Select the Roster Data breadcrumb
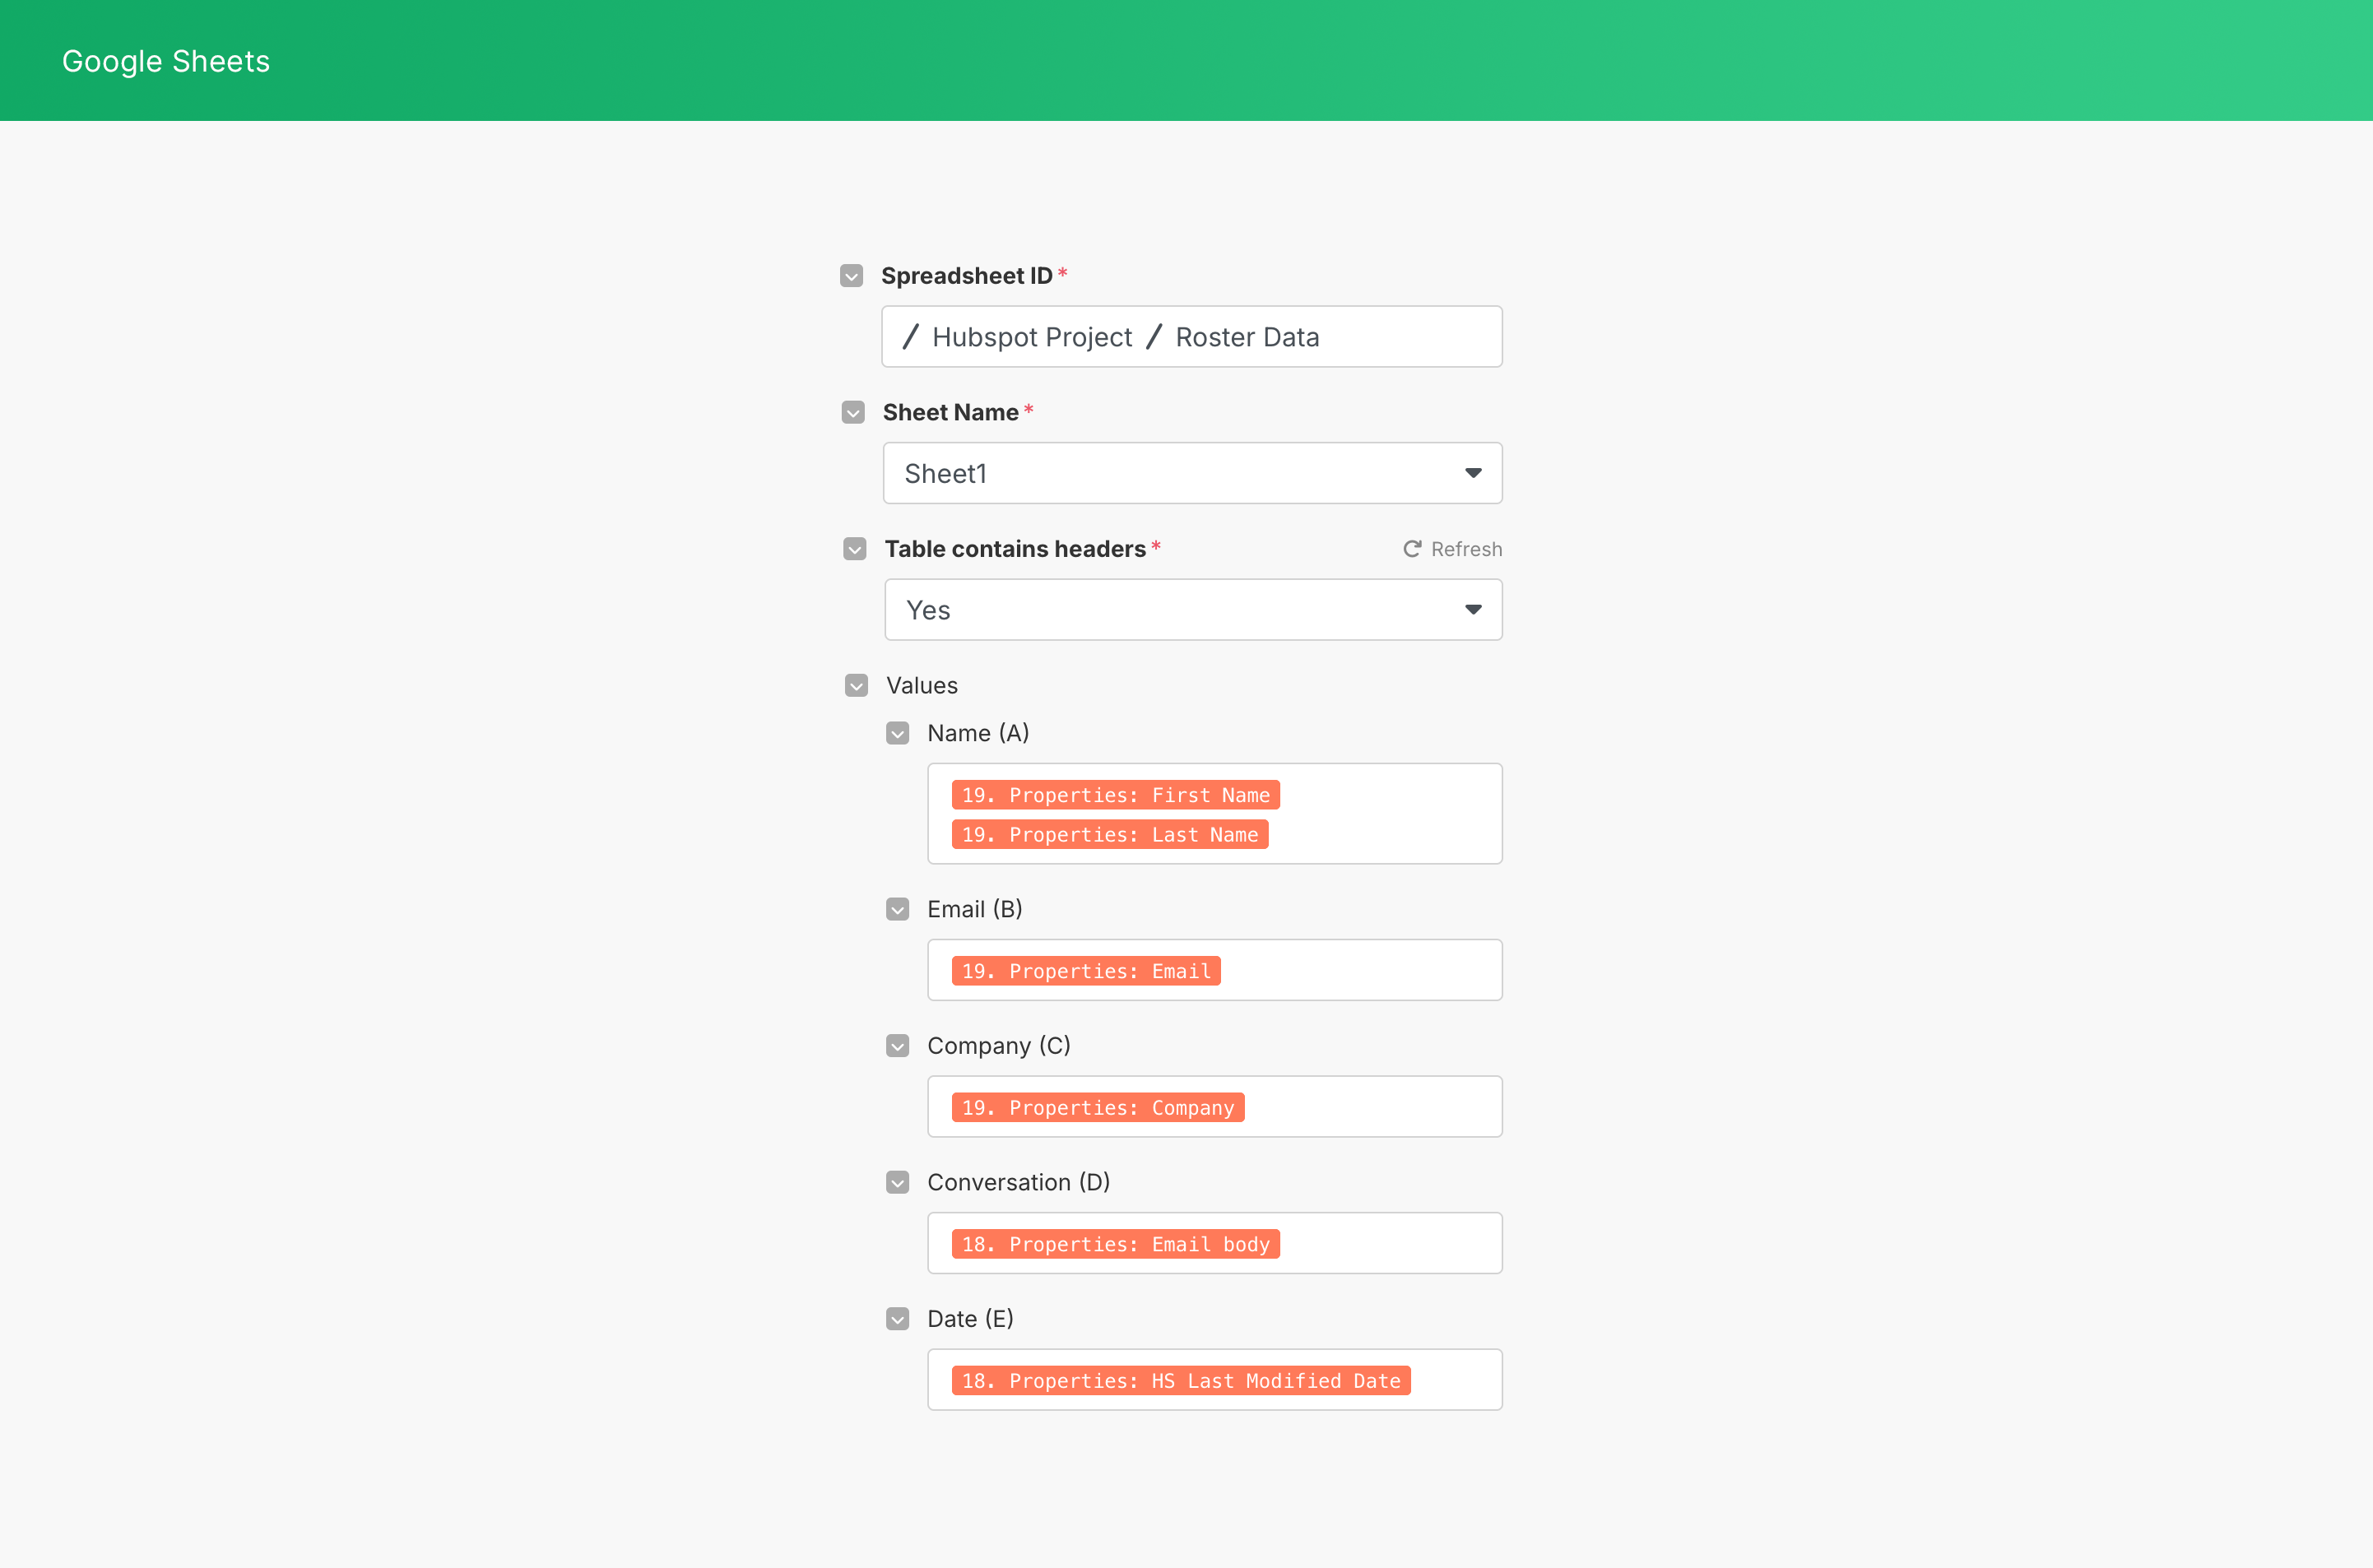 pyautogui.click(x=1246, y=336)
